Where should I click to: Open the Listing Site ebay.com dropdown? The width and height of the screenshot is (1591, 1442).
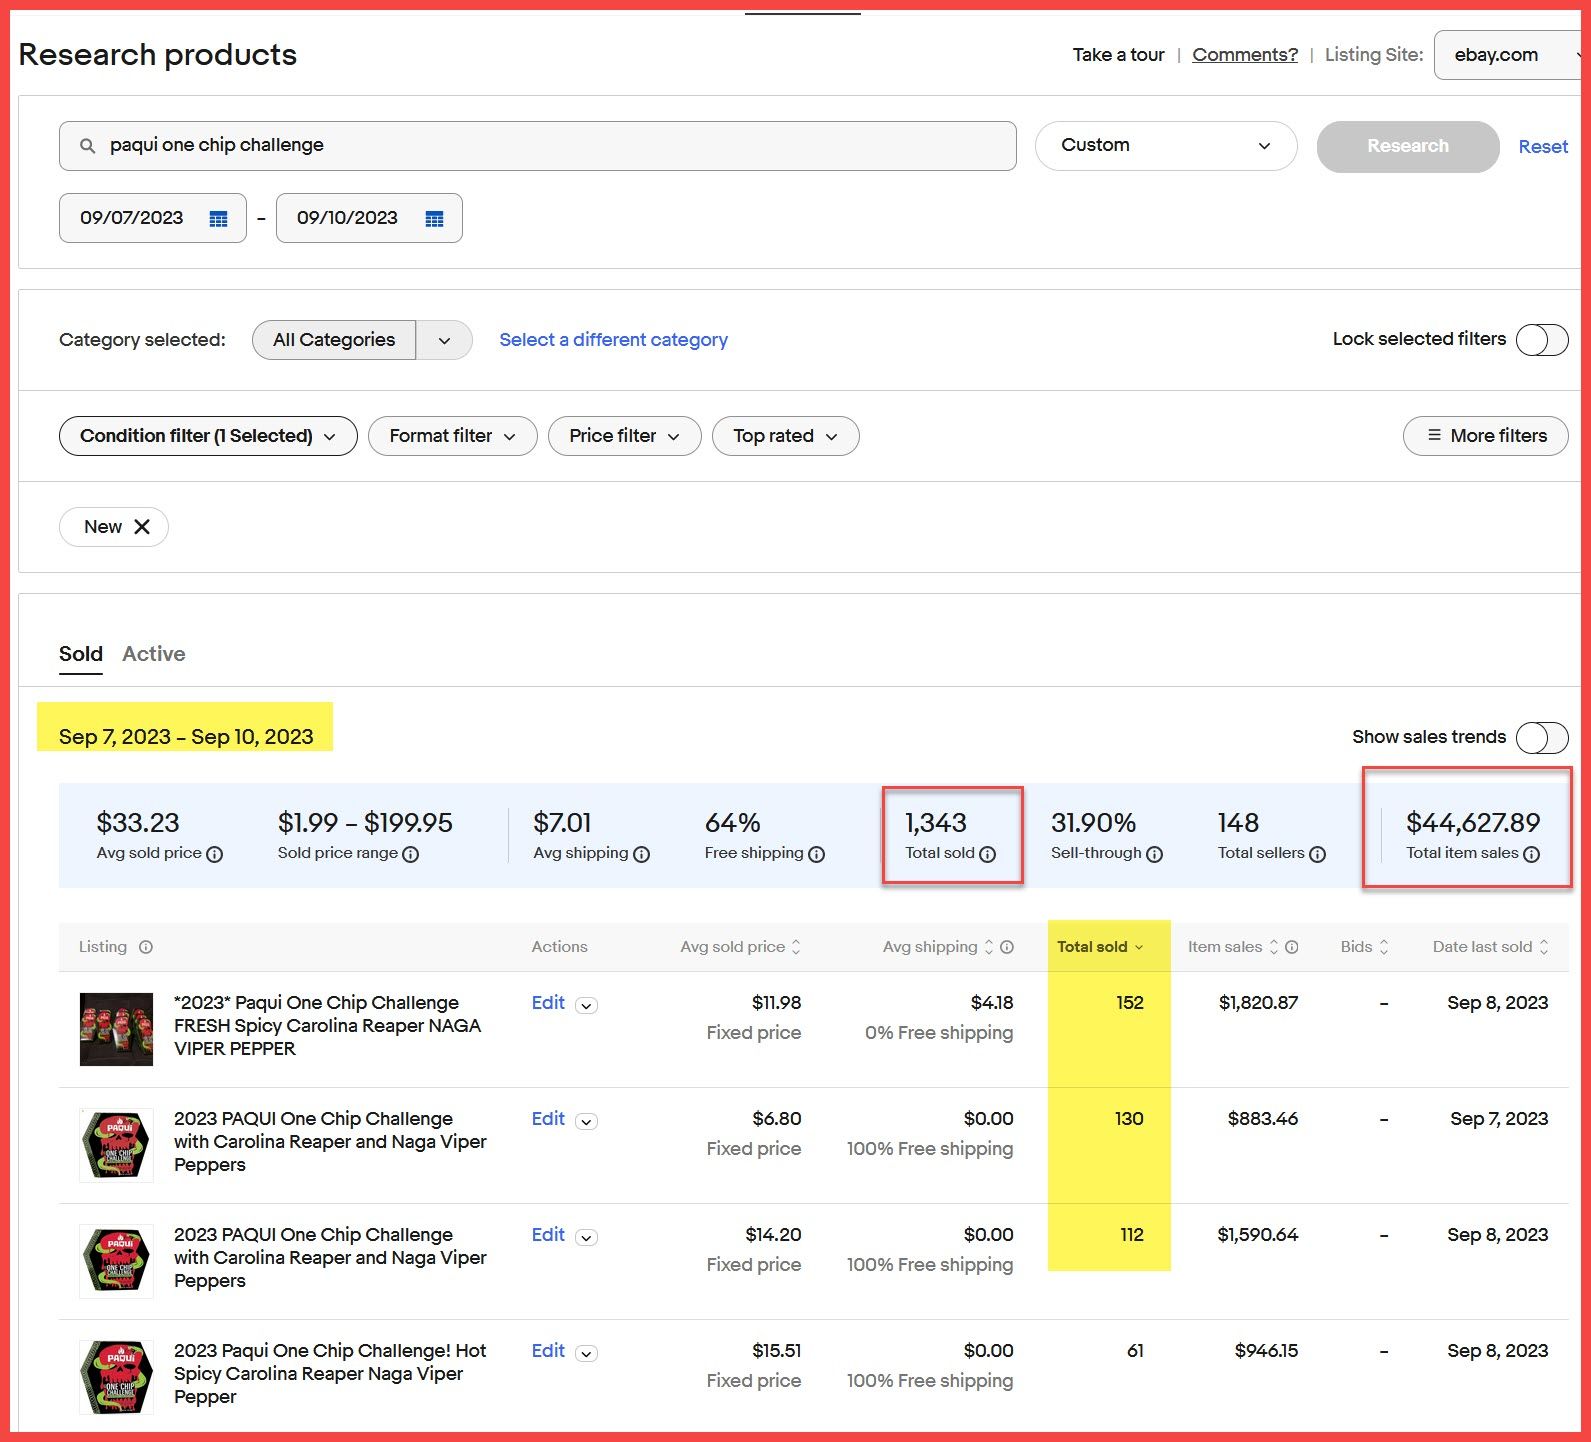(x=1508, y=55)
